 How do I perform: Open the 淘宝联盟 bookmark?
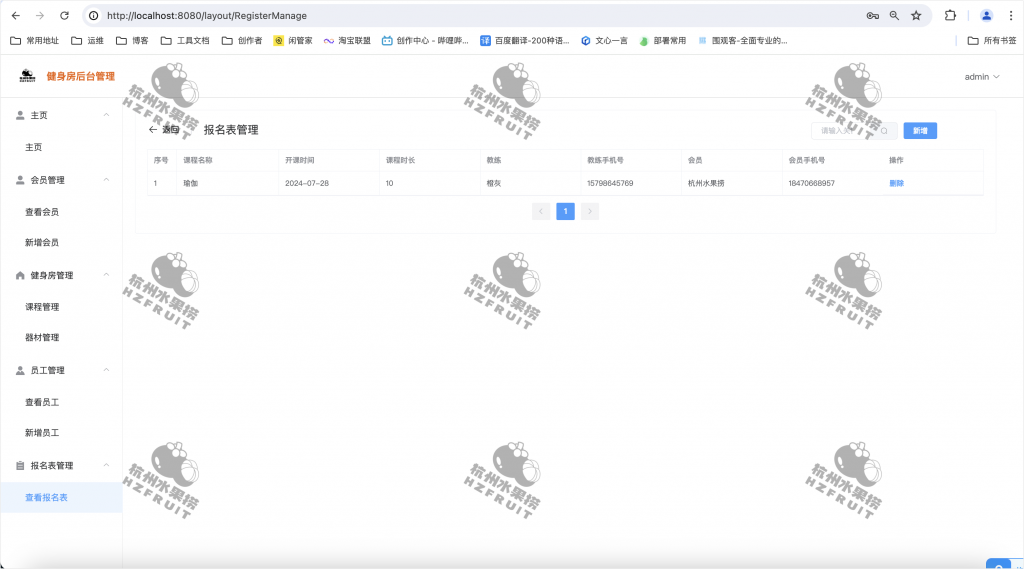(347, 41)
